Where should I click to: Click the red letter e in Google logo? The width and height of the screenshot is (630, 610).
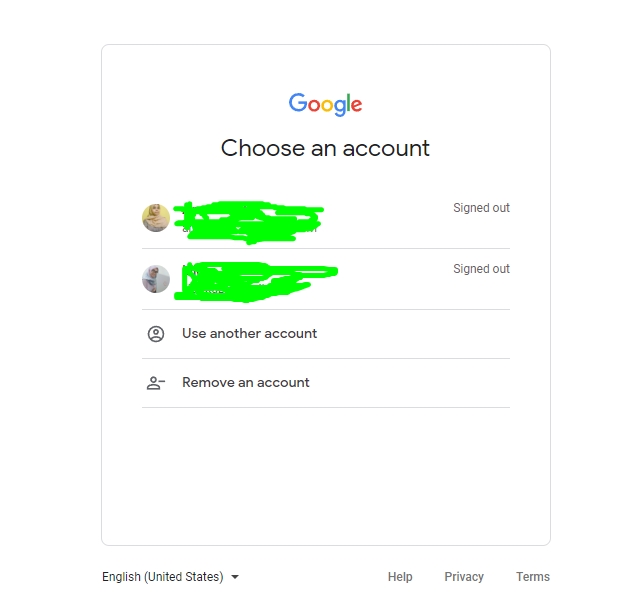click(357, 105)
